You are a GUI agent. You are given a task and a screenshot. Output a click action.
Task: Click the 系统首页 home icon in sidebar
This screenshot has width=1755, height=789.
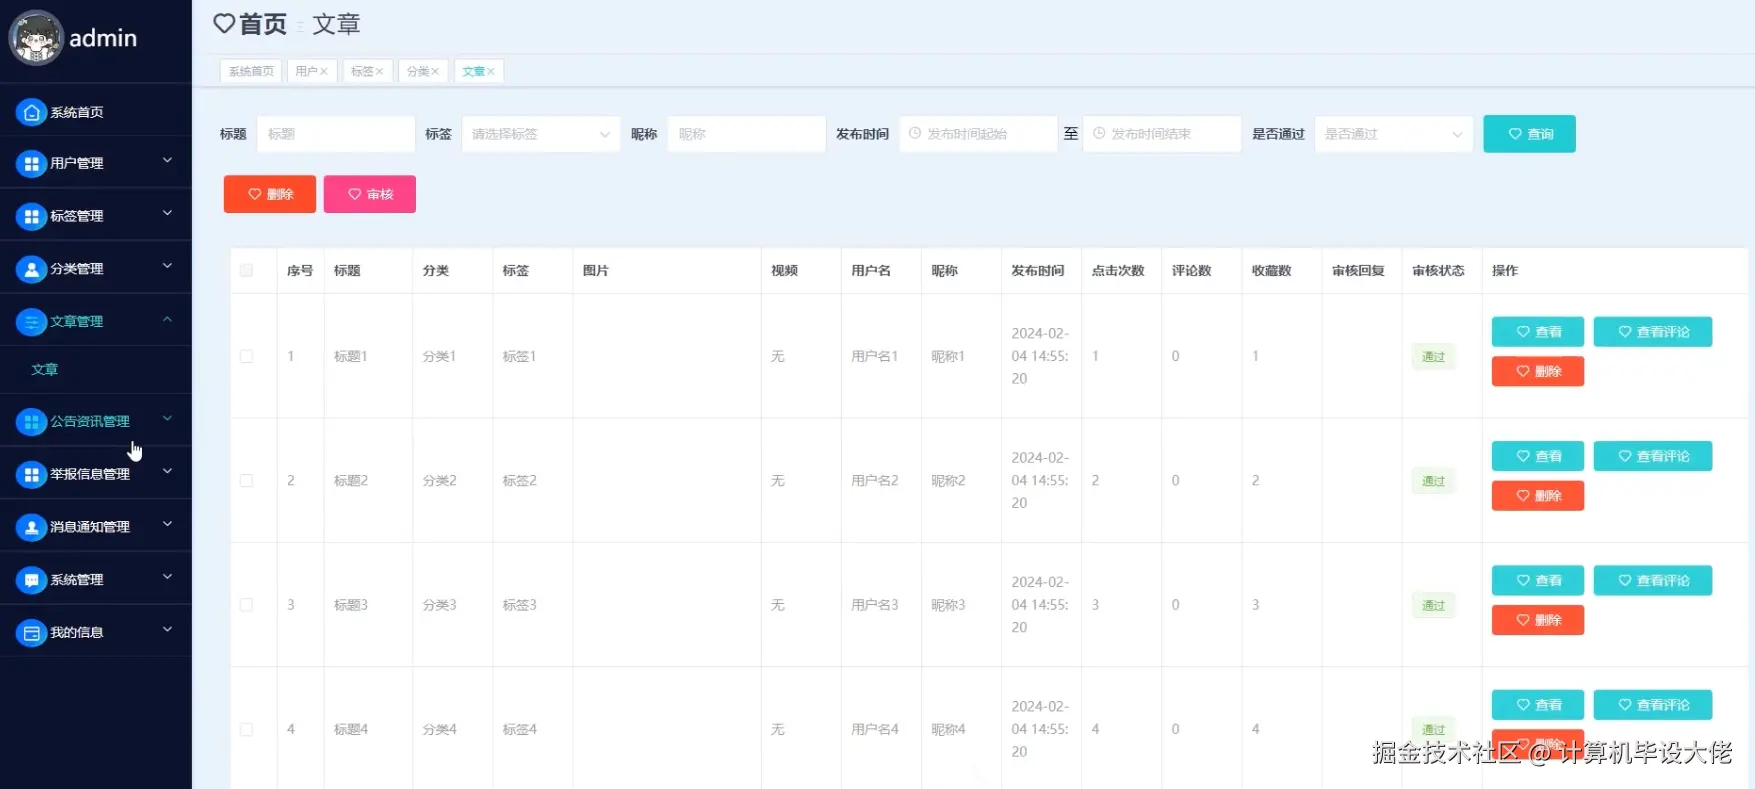click(32, 112)
